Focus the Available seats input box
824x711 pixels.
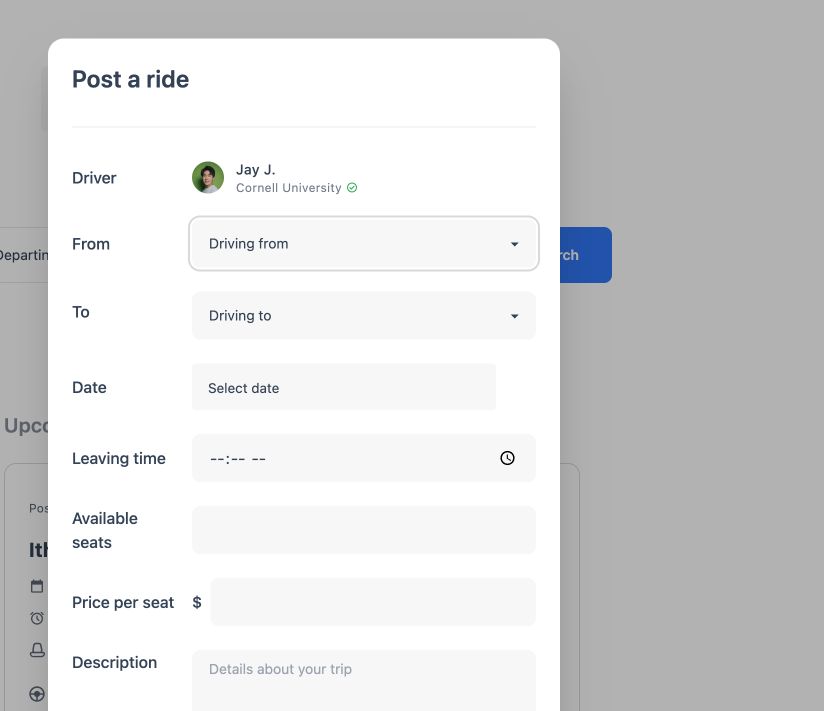pos(364,530)
